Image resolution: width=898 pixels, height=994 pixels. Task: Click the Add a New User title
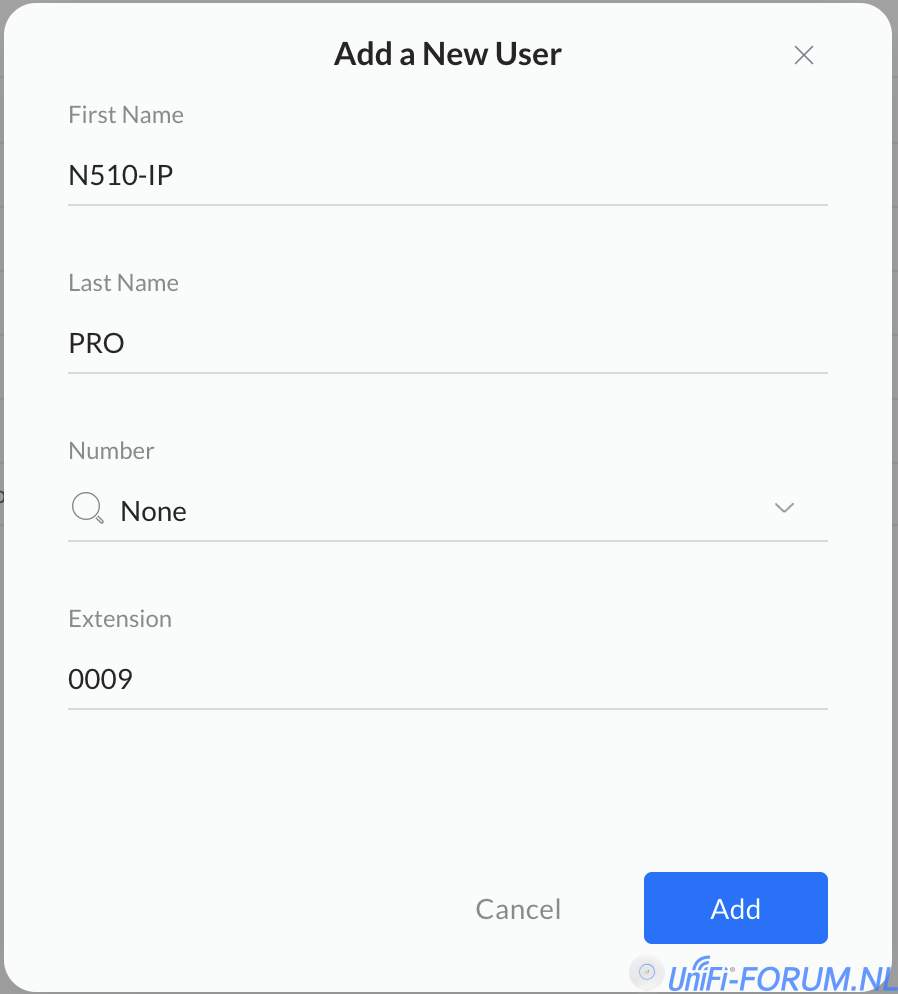click(x=448, y=54)
